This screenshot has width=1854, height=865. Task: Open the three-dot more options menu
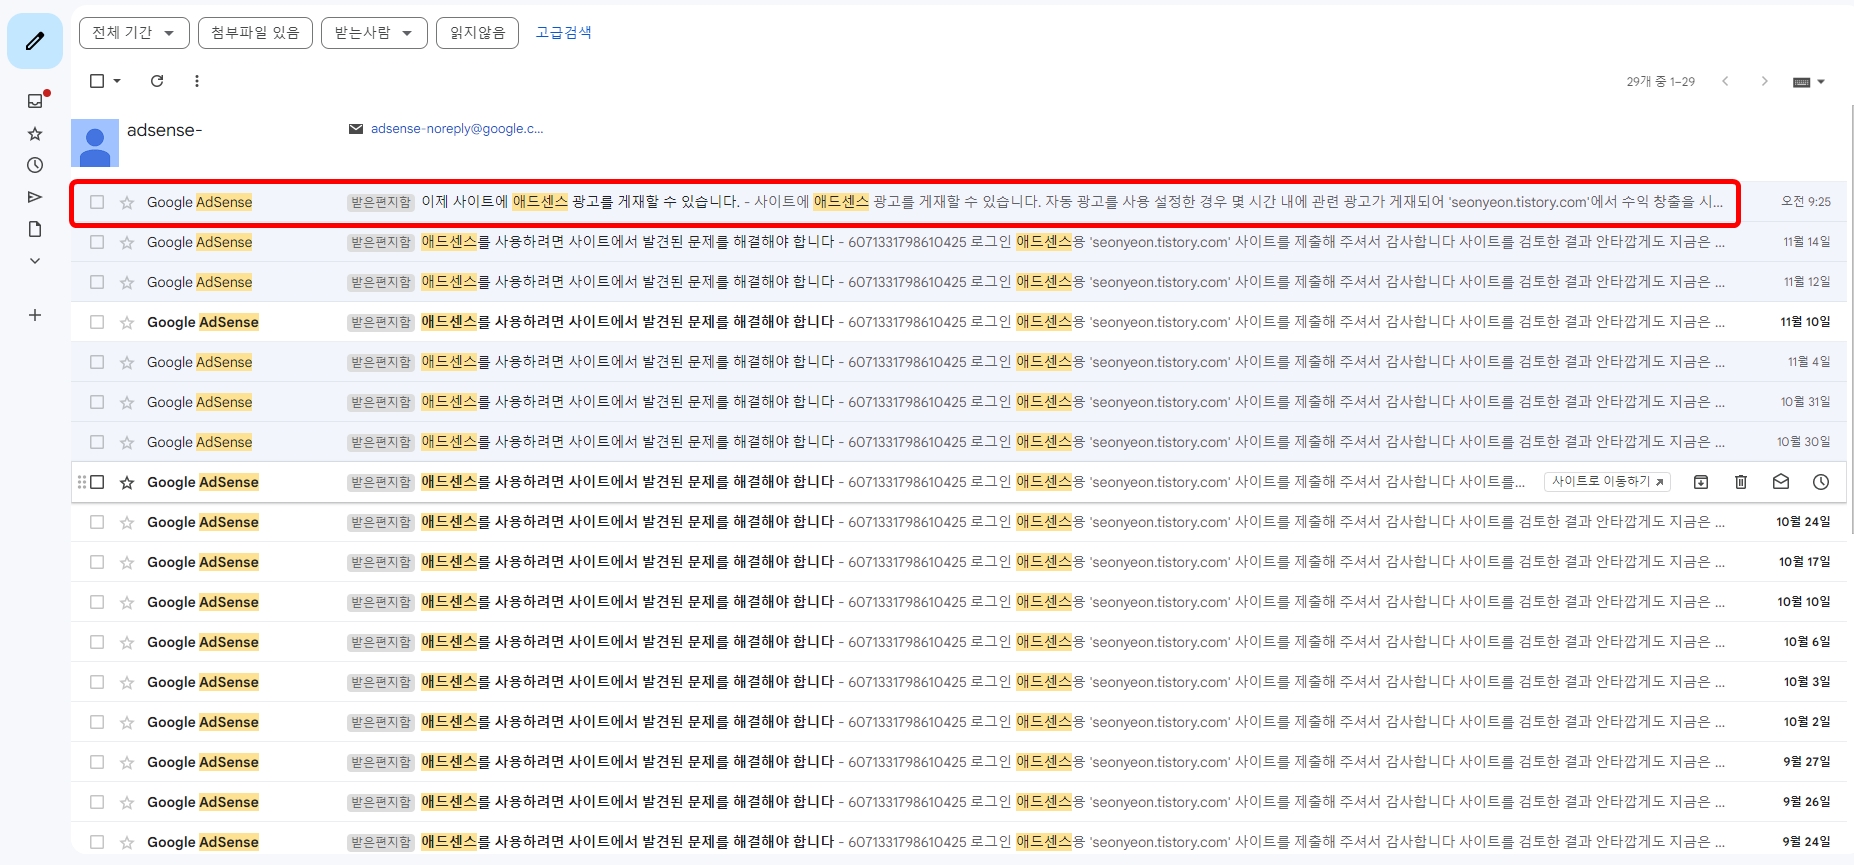(197, 81)
